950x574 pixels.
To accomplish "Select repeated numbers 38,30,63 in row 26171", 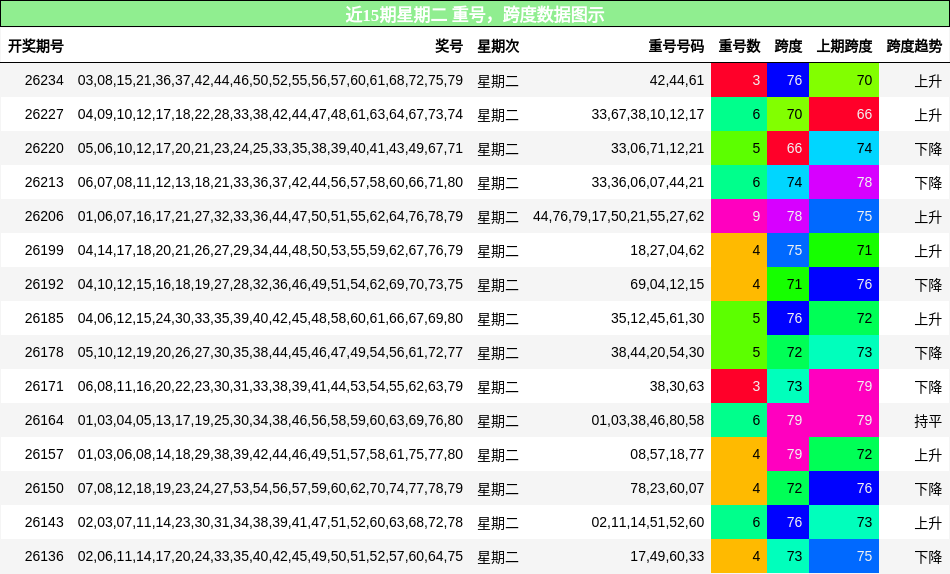I will (x=677, y=385).
